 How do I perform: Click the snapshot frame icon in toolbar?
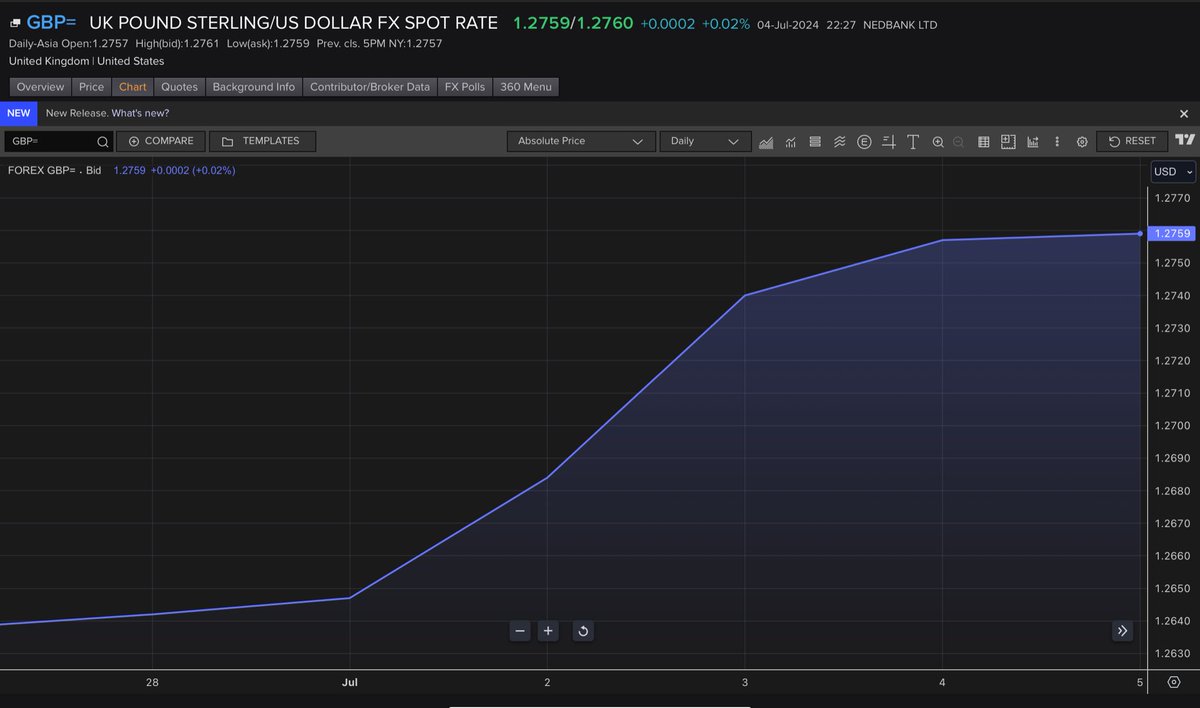pos(1008,142)
